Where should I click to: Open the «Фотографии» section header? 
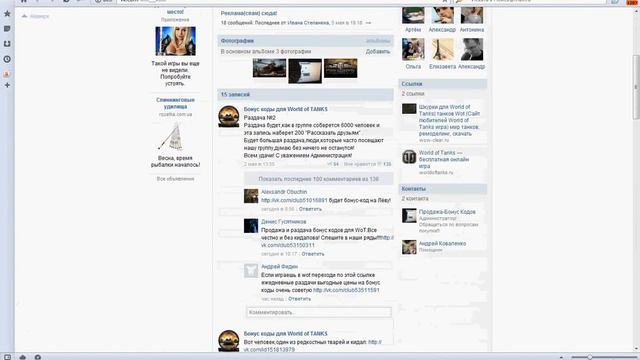tap(237, 41)
